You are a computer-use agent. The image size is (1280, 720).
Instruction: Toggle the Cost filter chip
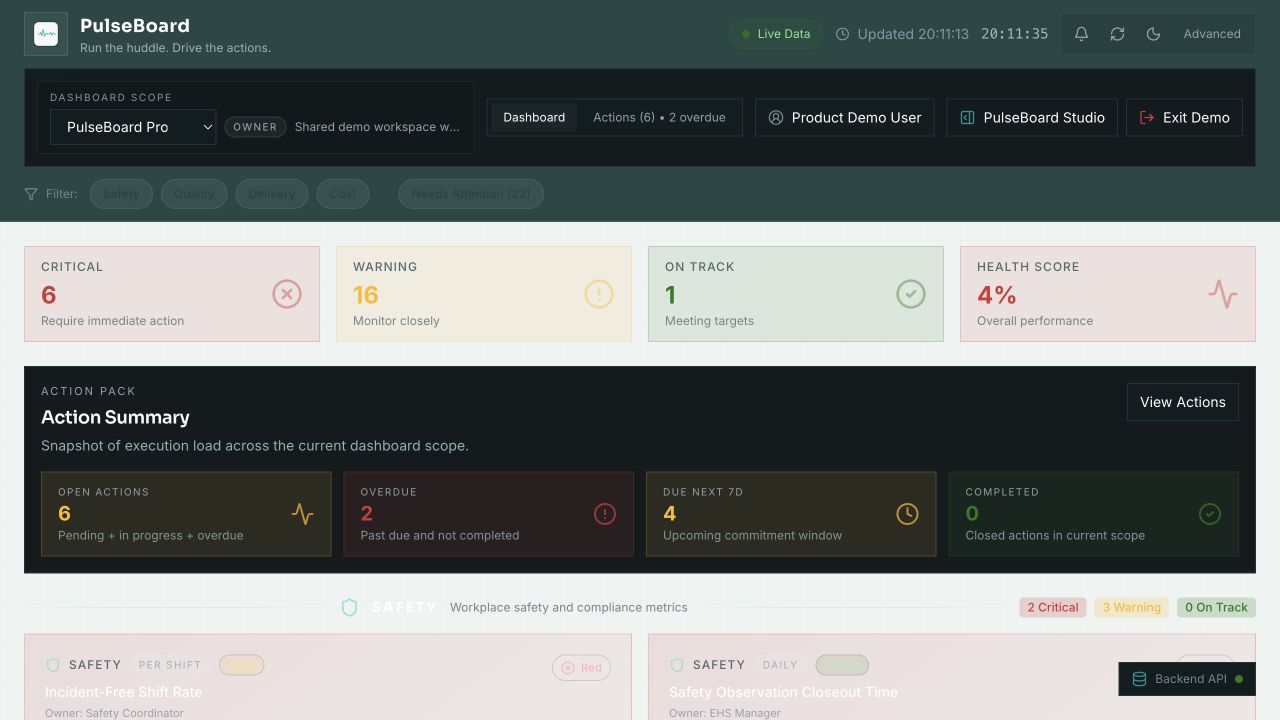click(x=343, y=194)
